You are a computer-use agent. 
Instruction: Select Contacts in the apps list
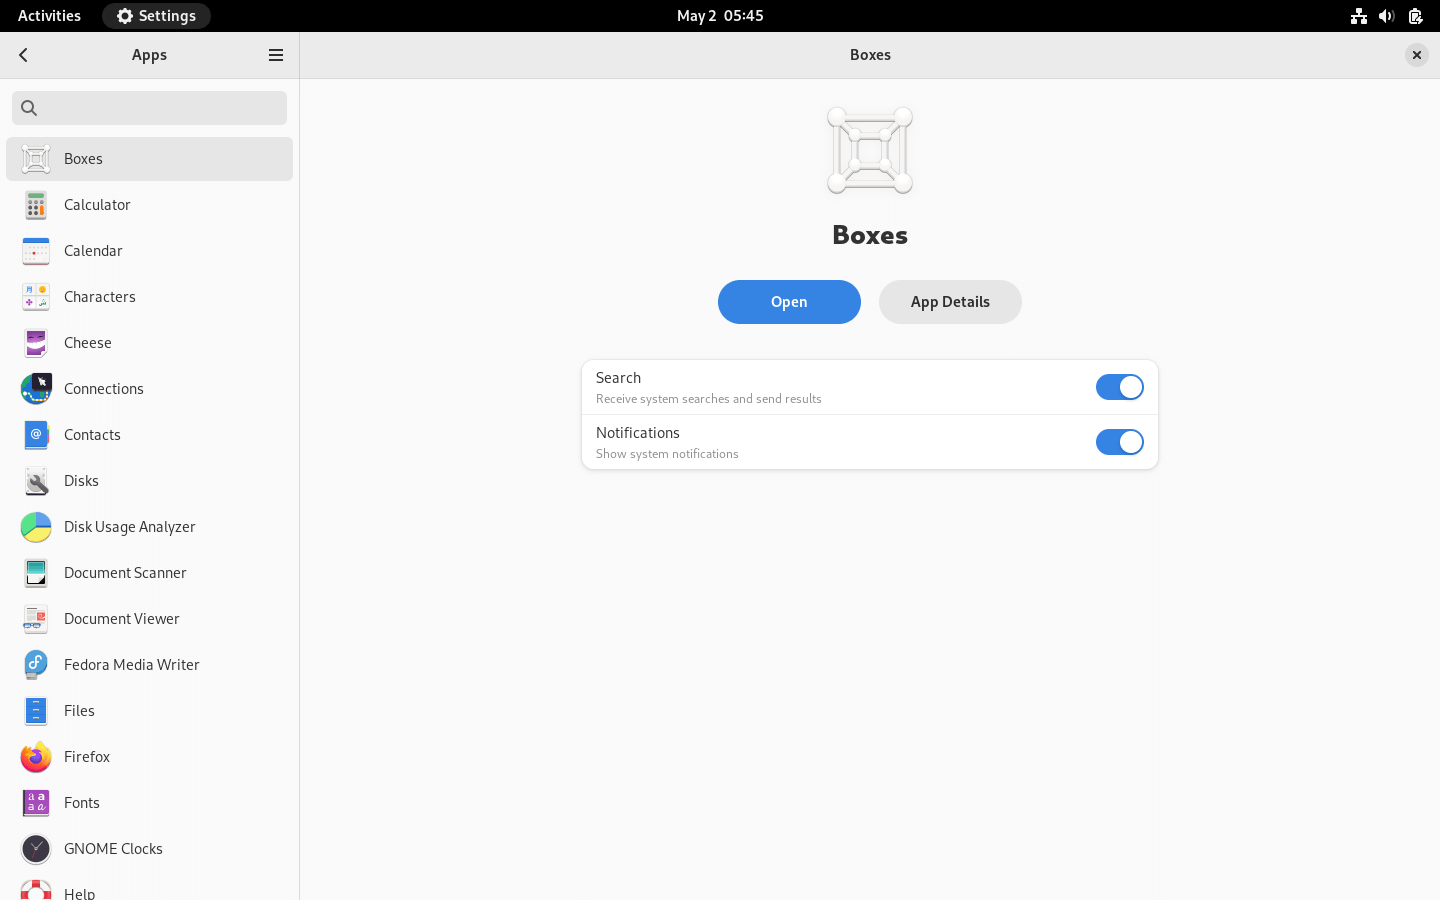tap(92, 435)
